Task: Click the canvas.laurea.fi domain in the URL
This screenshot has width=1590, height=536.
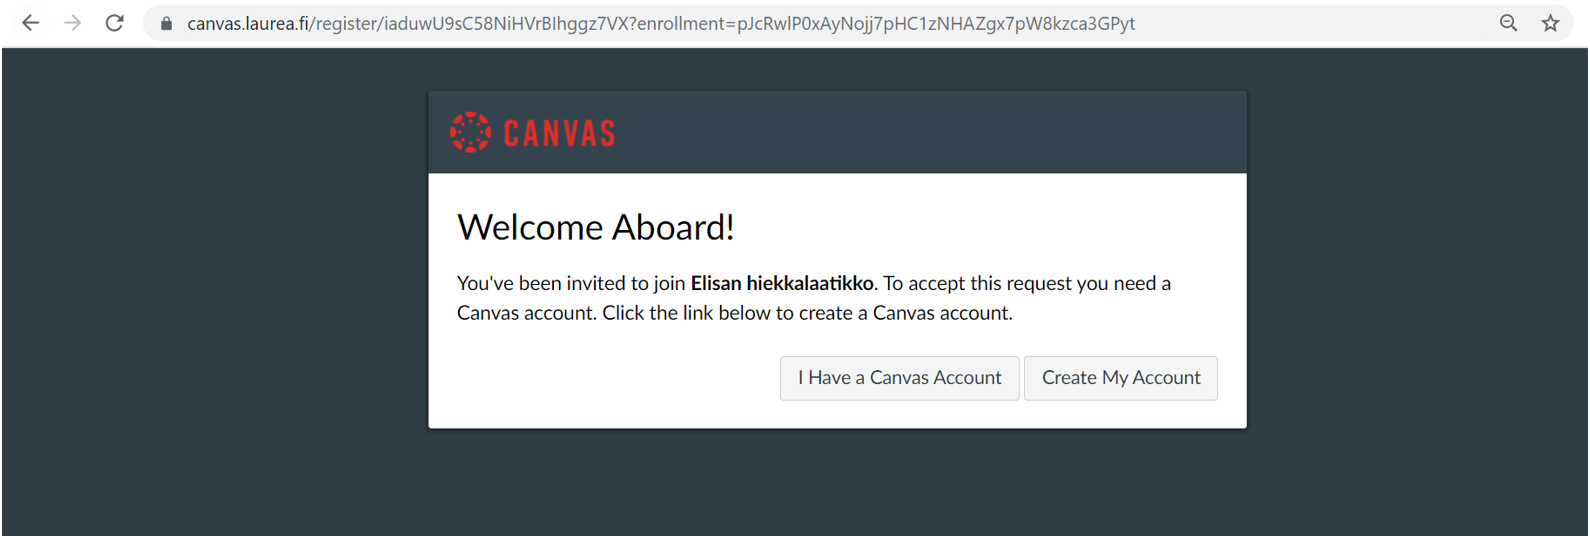Action: tap(247, 23)
